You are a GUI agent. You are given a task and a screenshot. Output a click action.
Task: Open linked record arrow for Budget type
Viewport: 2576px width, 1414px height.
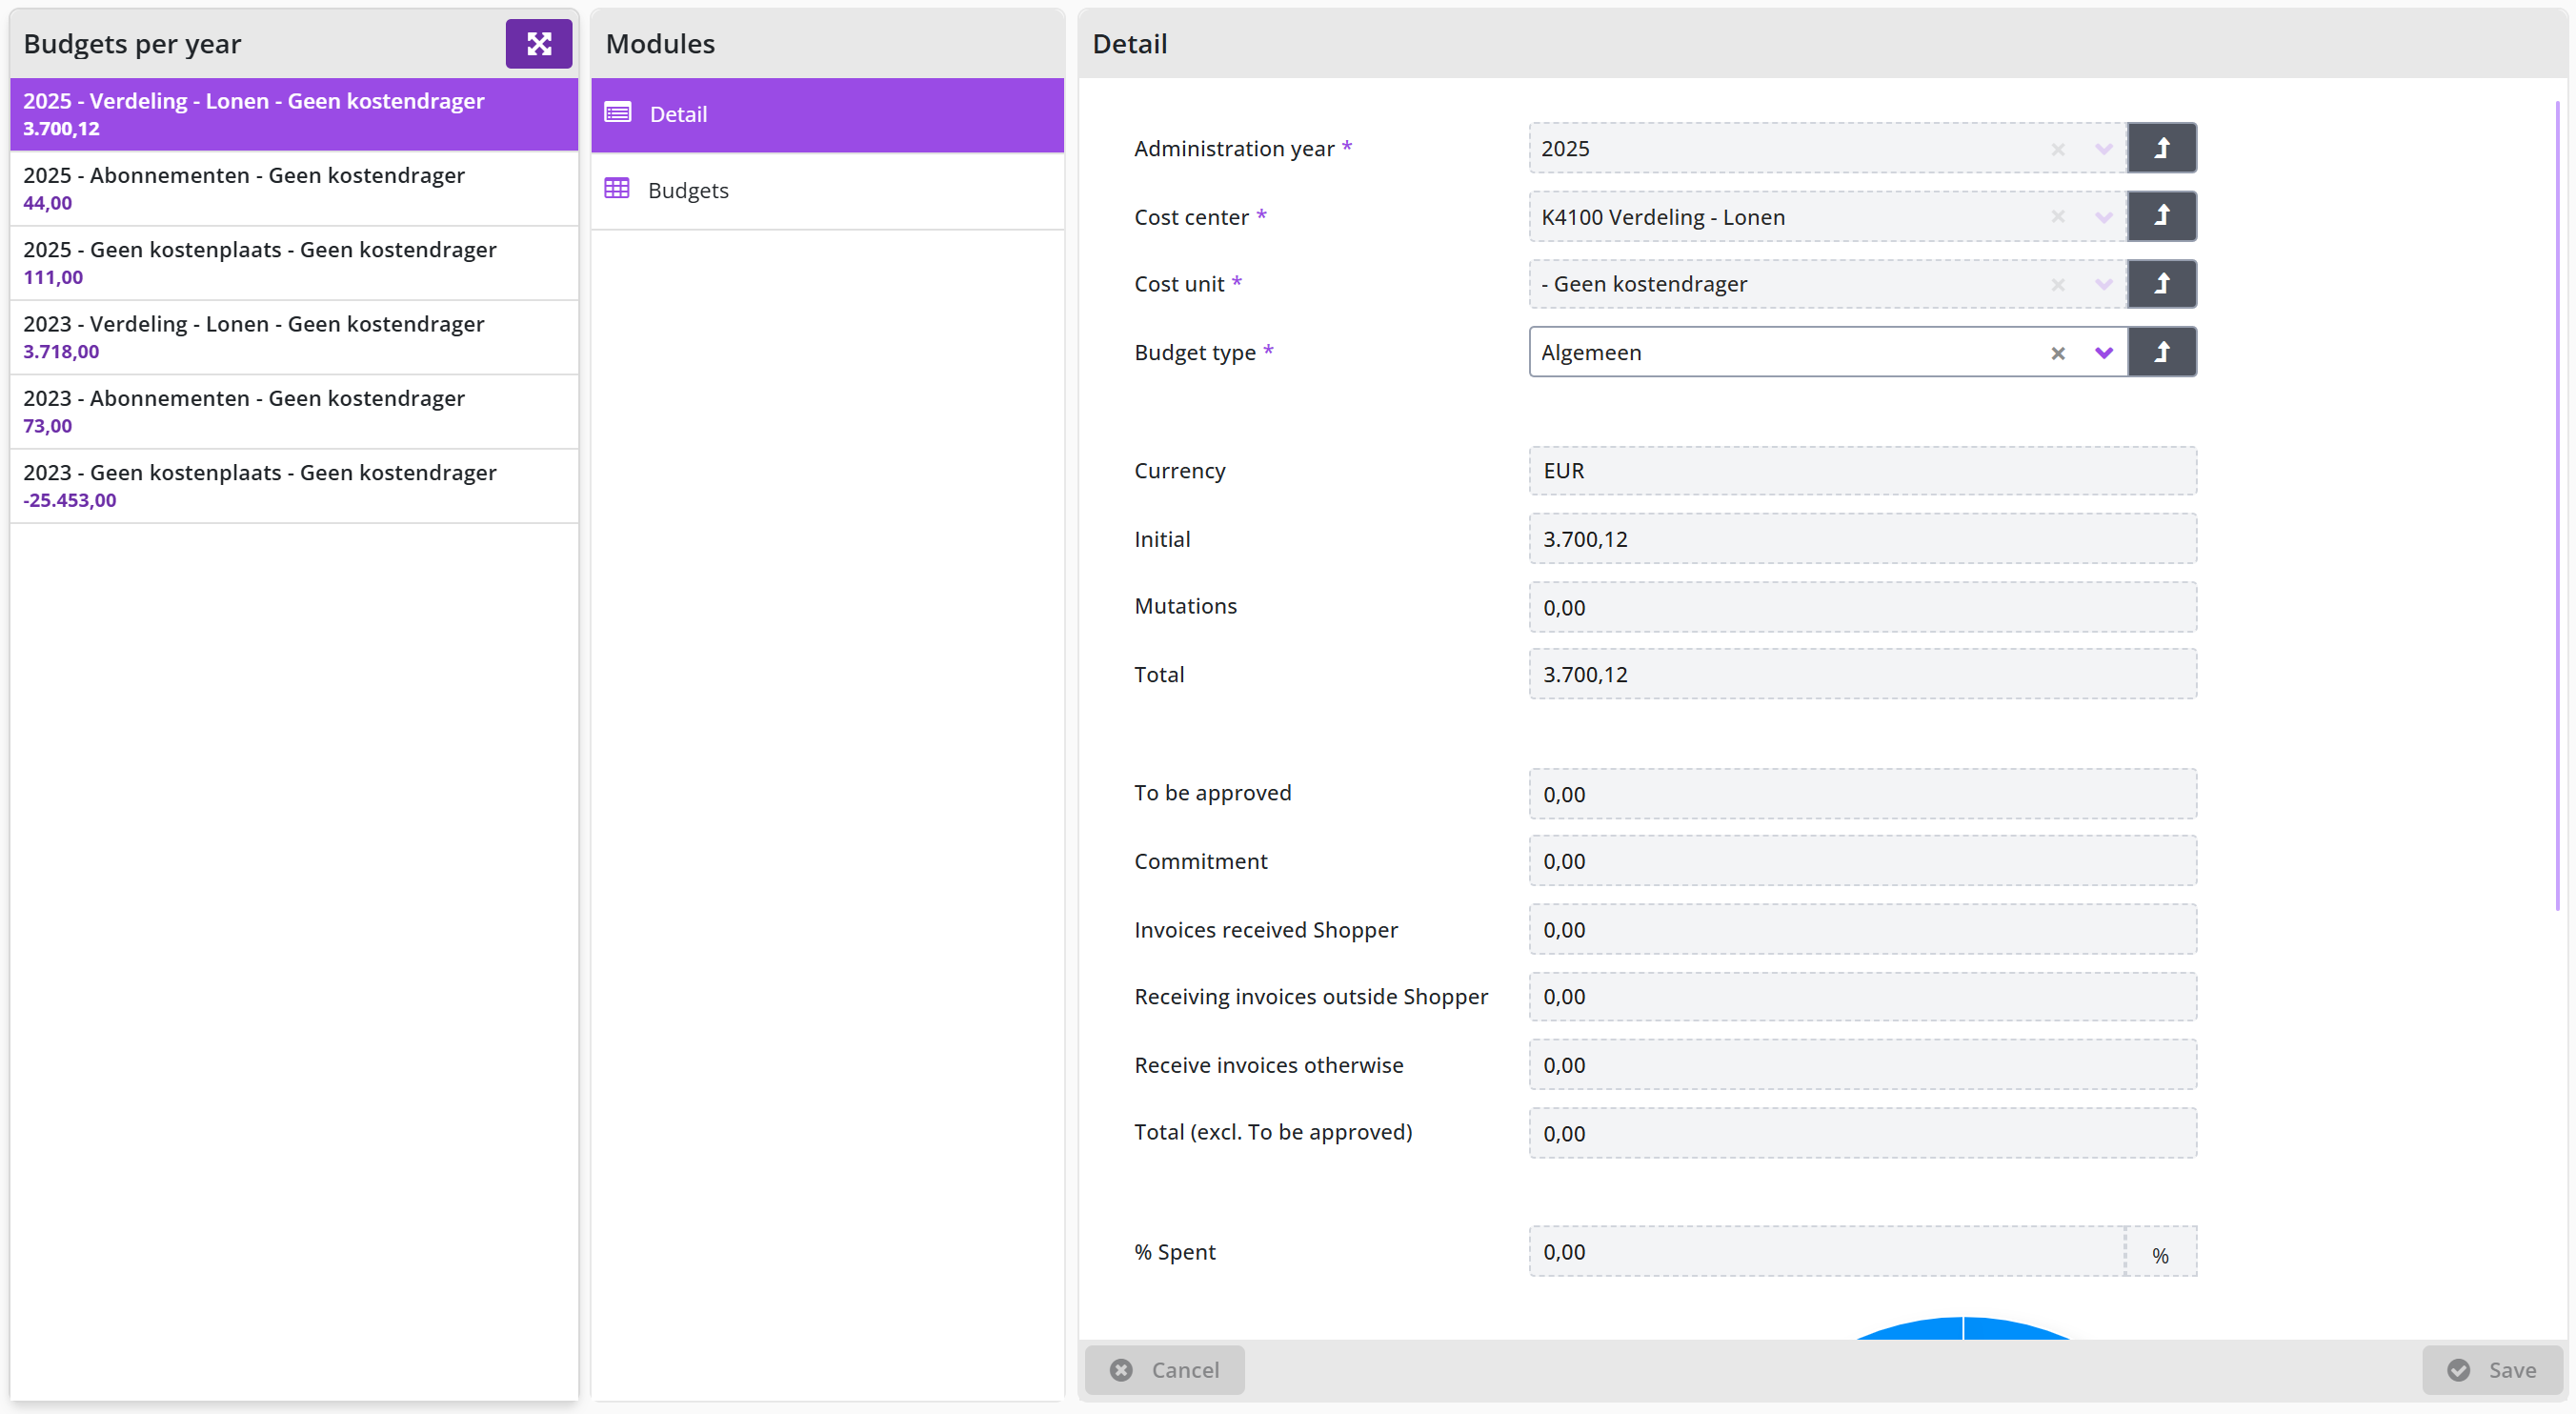click(x=2161, y=352)
